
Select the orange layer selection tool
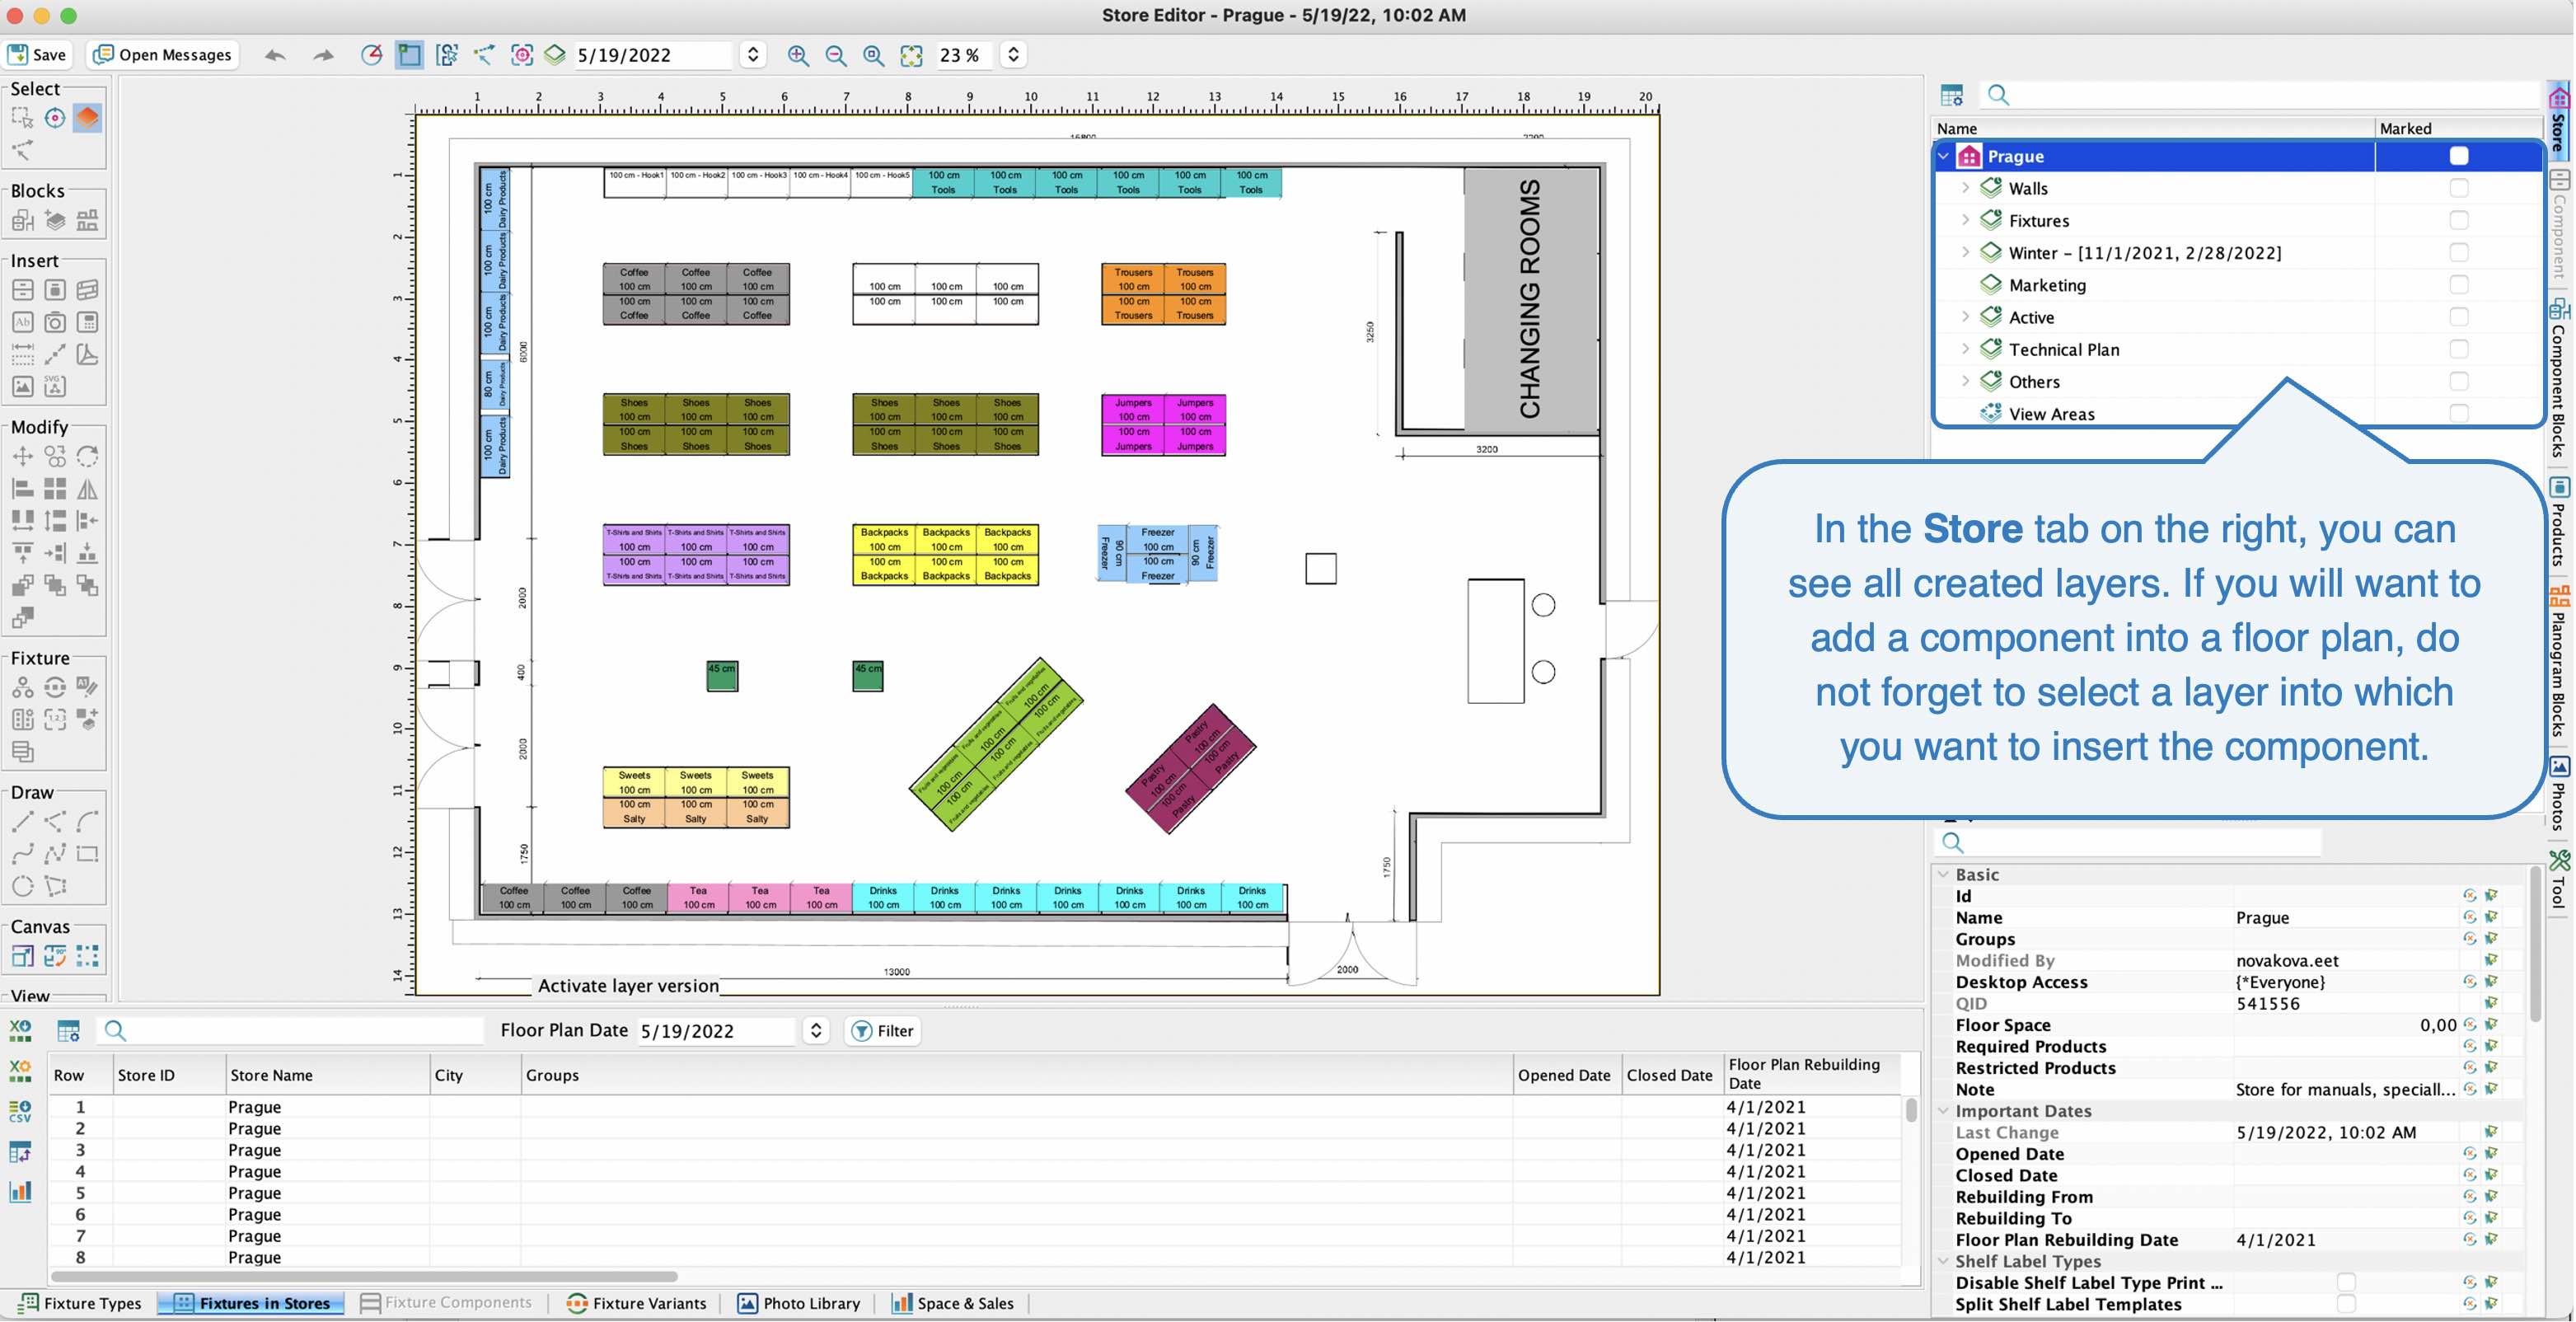coord(87,118)
